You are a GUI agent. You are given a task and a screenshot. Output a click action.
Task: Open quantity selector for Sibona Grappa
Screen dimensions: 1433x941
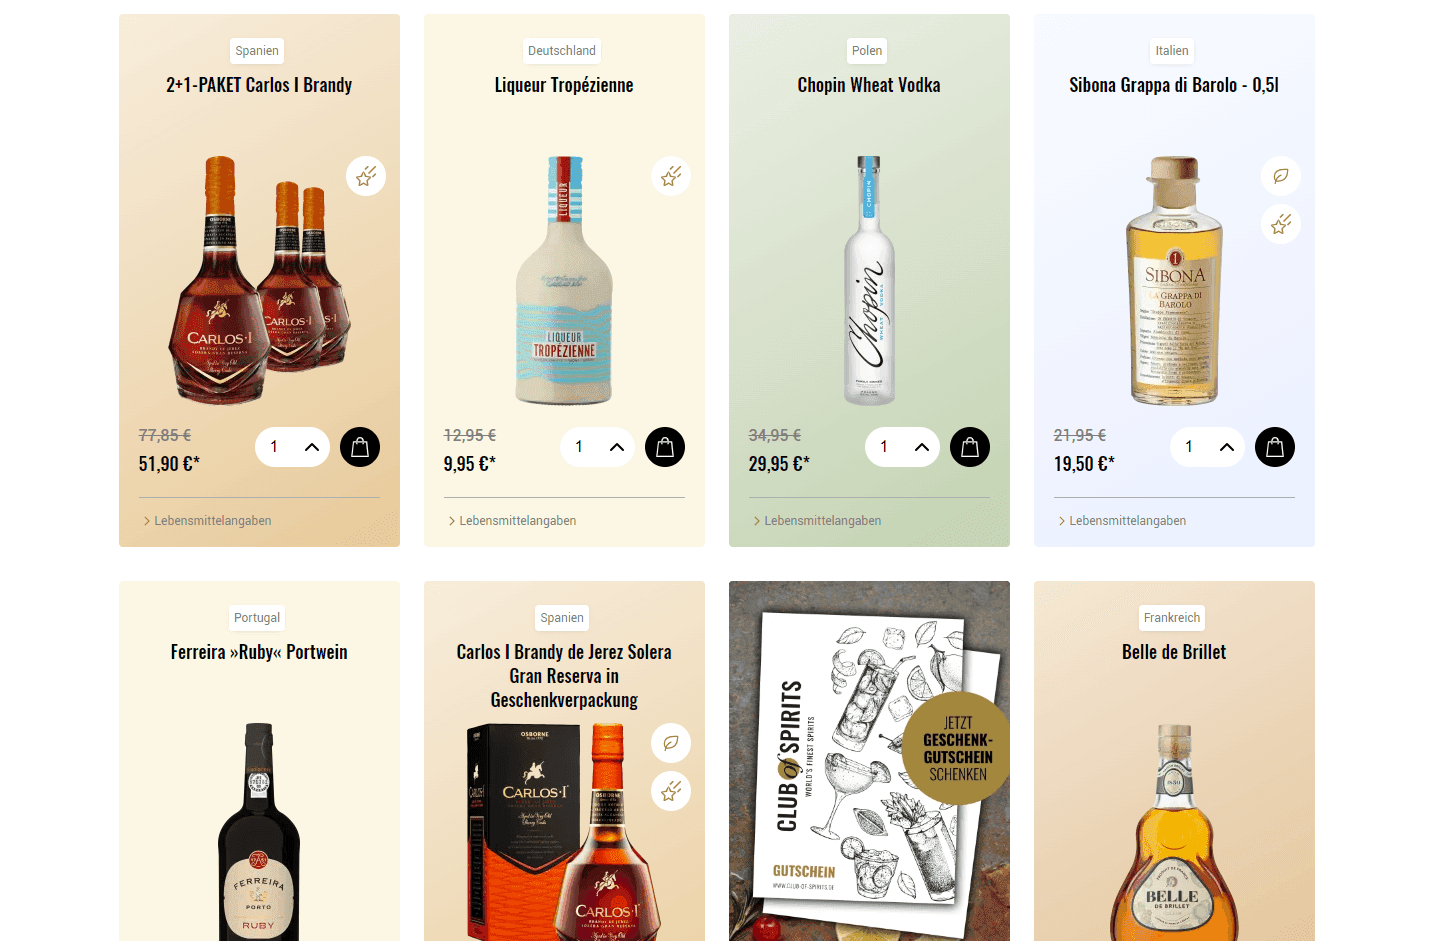point(1207,447)
